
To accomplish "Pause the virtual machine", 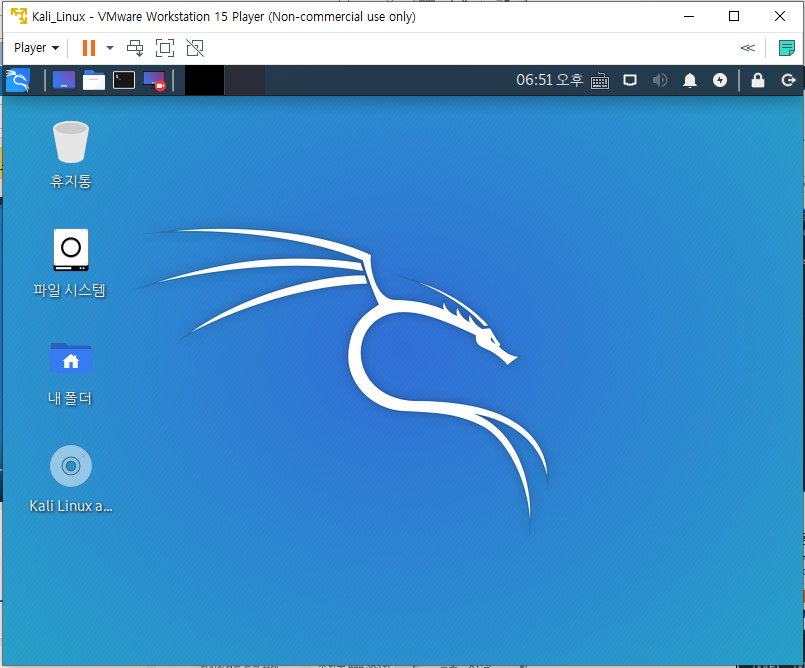I will pos(89,48).
